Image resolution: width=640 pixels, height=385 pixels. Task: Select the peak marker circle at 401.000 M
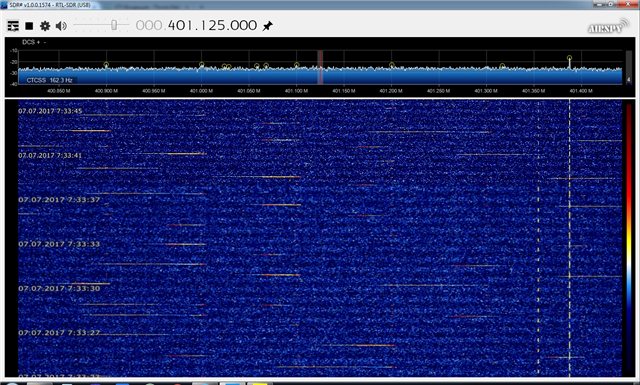coord(202,64)
